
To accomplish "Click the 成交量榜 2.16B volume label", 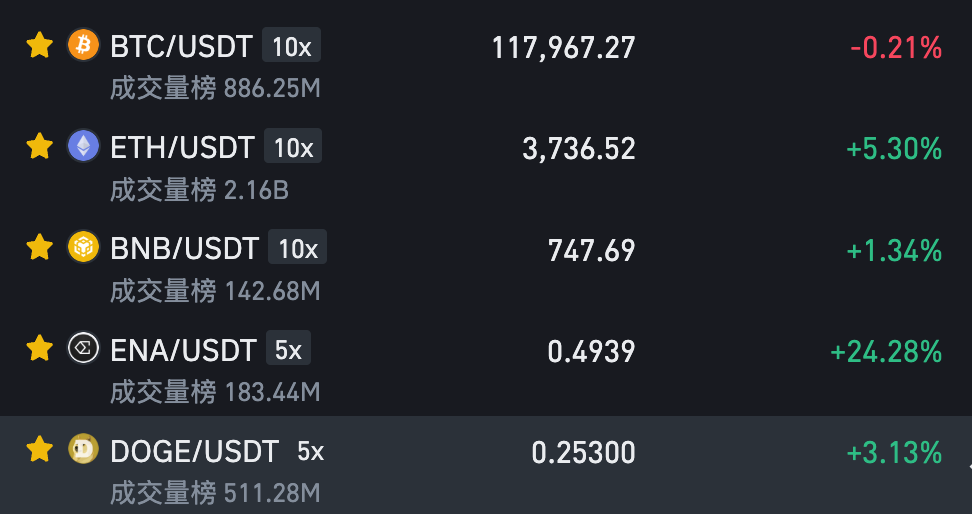I will (x=200, y=190).
